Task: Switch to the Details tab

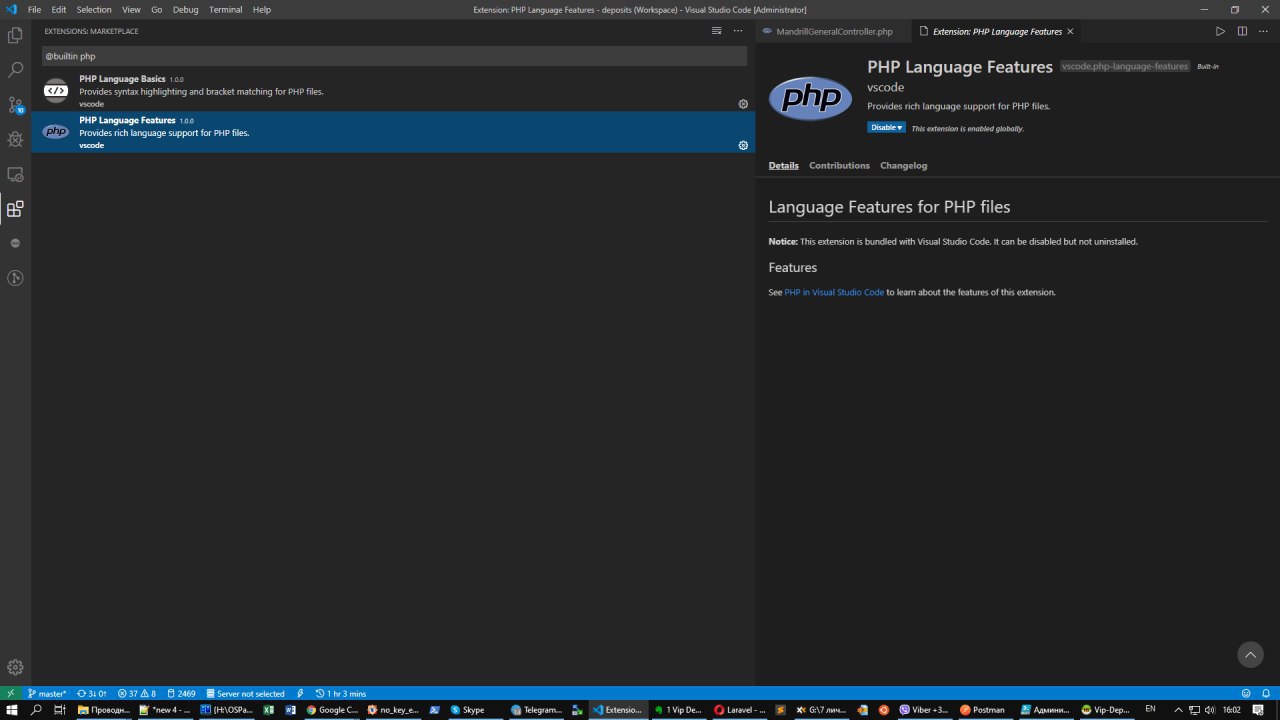Action: pyautogui.click(x=784, y=166)
